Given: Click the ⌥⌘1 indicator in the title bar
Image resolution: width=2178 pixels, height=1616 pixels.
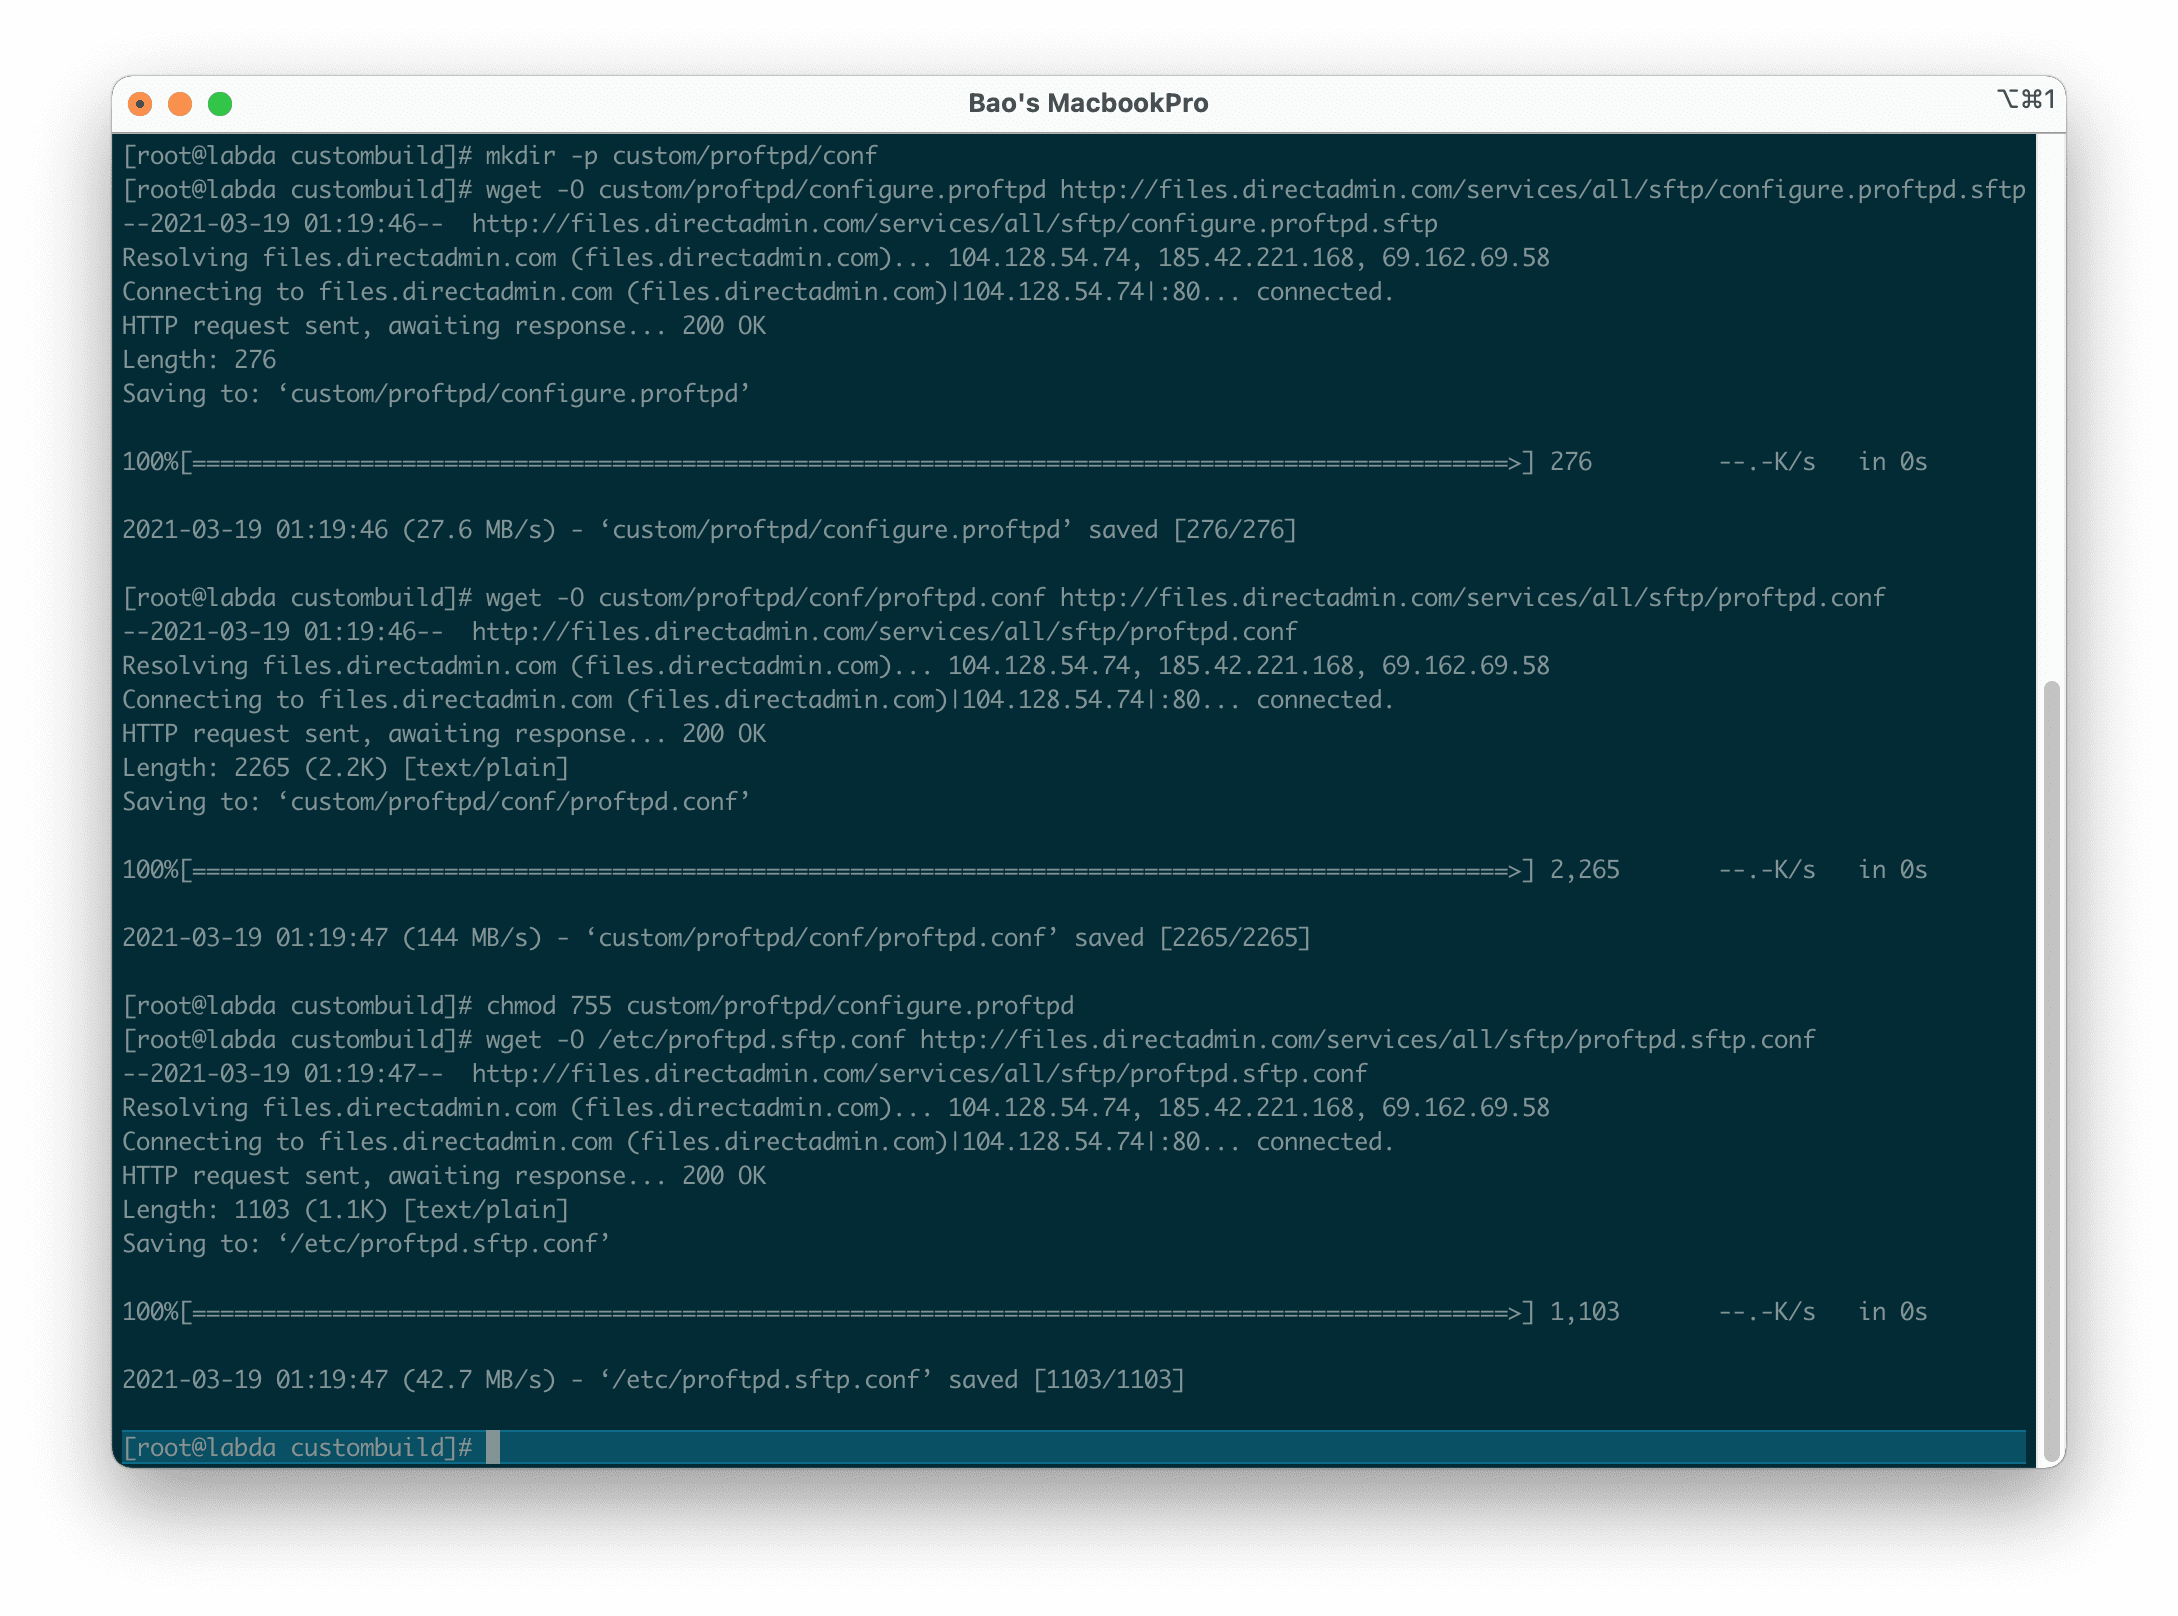Looking at the screenshot, I should point(2022,100).
